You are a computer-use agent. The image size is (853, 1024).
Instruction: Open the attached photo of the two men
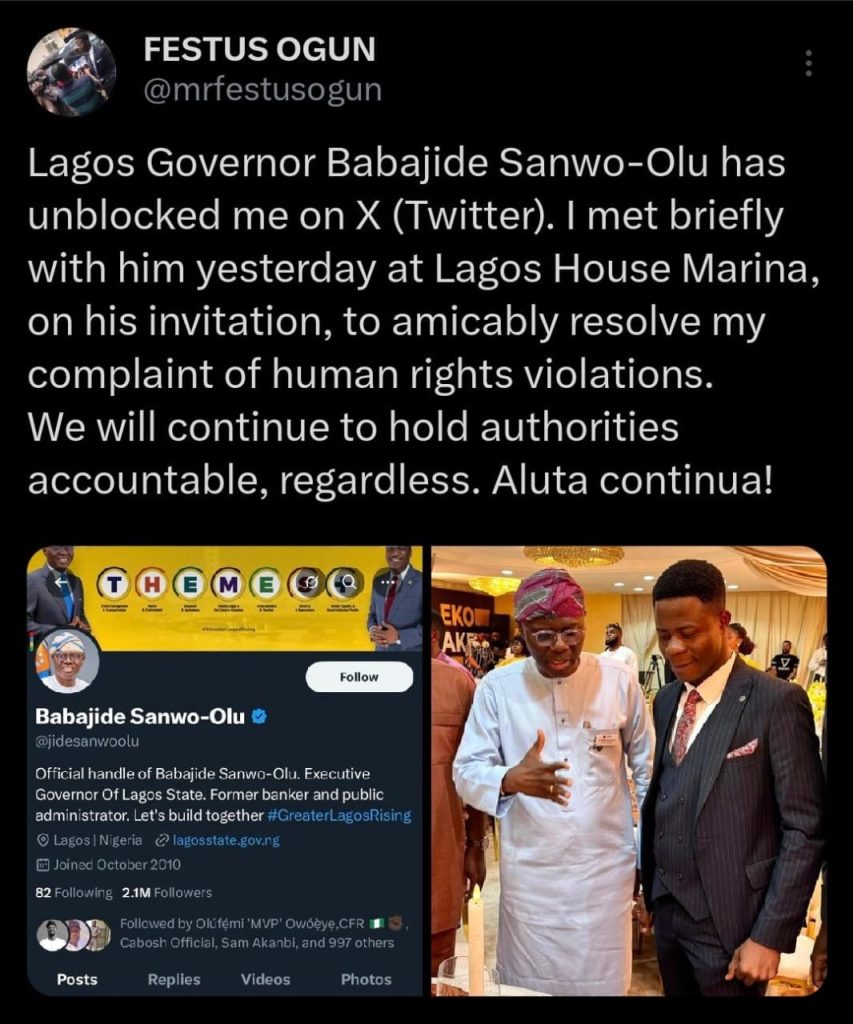tap(629, 770)
